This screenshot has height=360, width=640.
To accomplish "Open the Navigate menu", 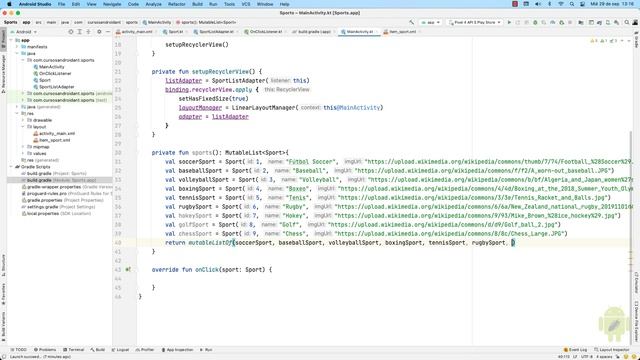I will tap(112, 4).
